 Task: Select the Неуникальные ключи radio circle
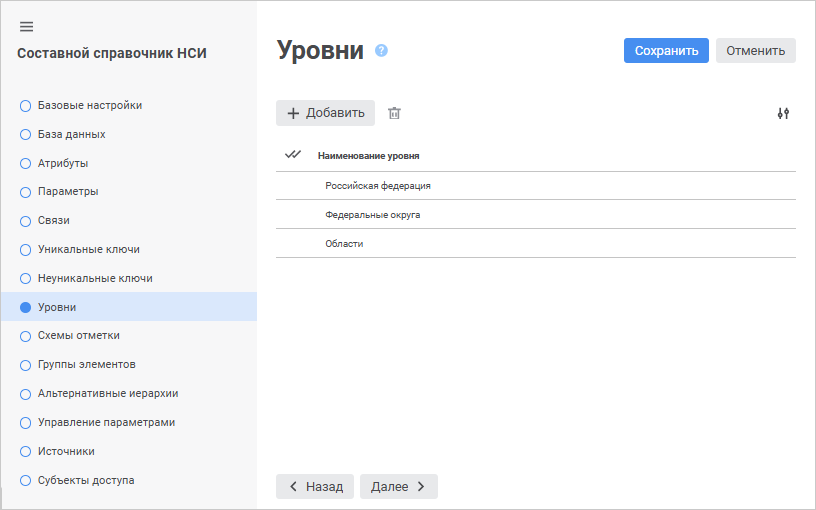click(26, 278)
